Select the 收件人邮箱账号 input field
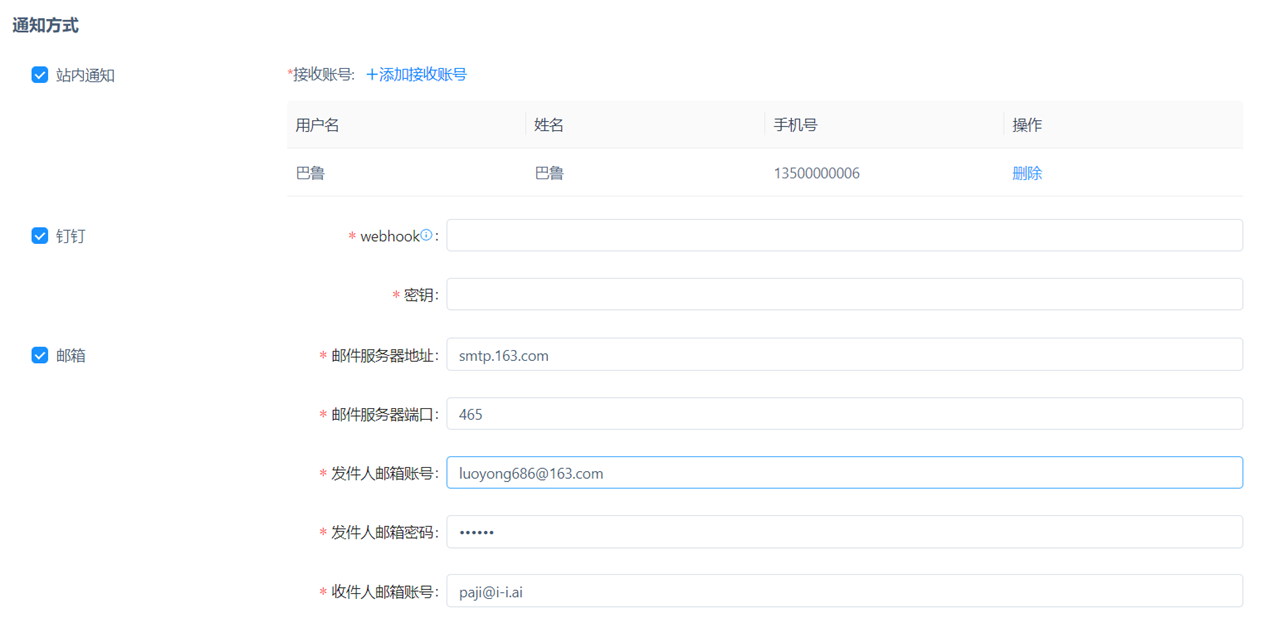Viewport: 1284px width, 623px height. coord(844,591)
